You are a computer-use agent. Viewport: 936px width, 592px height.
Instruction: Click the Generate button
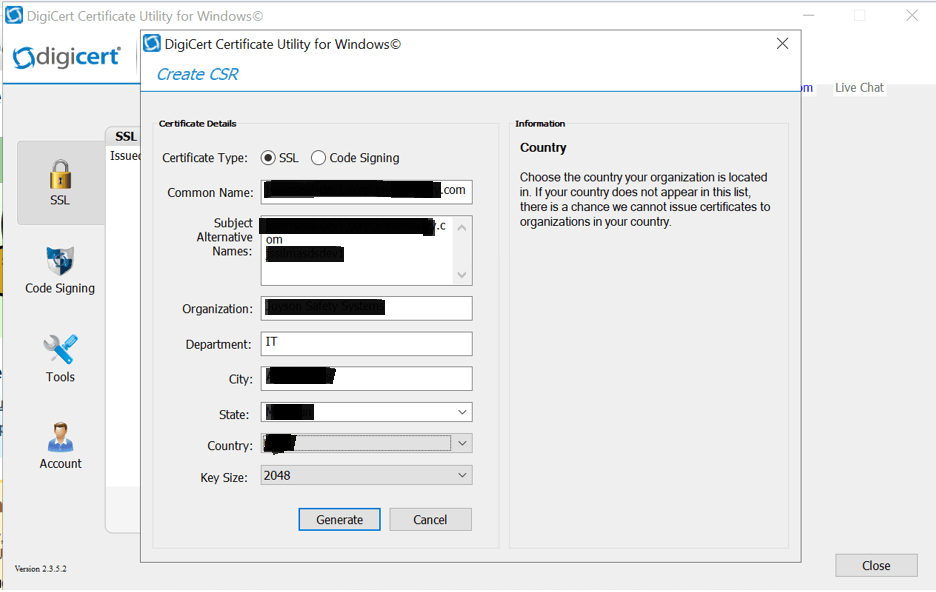[339, 520]
